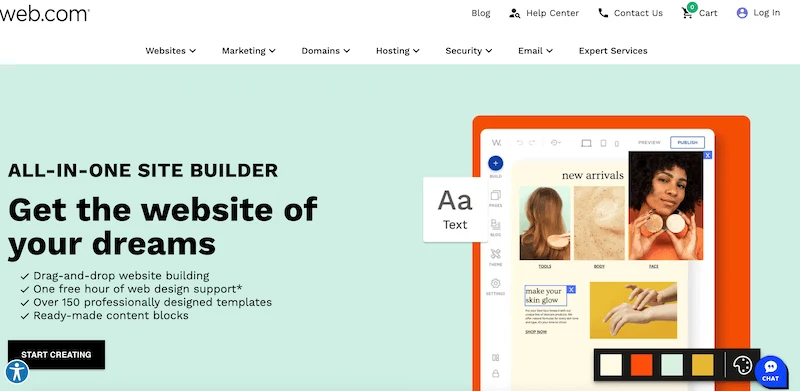Expand the Websites menu
This screenshot has width=800, height=391.
[170, 51]
